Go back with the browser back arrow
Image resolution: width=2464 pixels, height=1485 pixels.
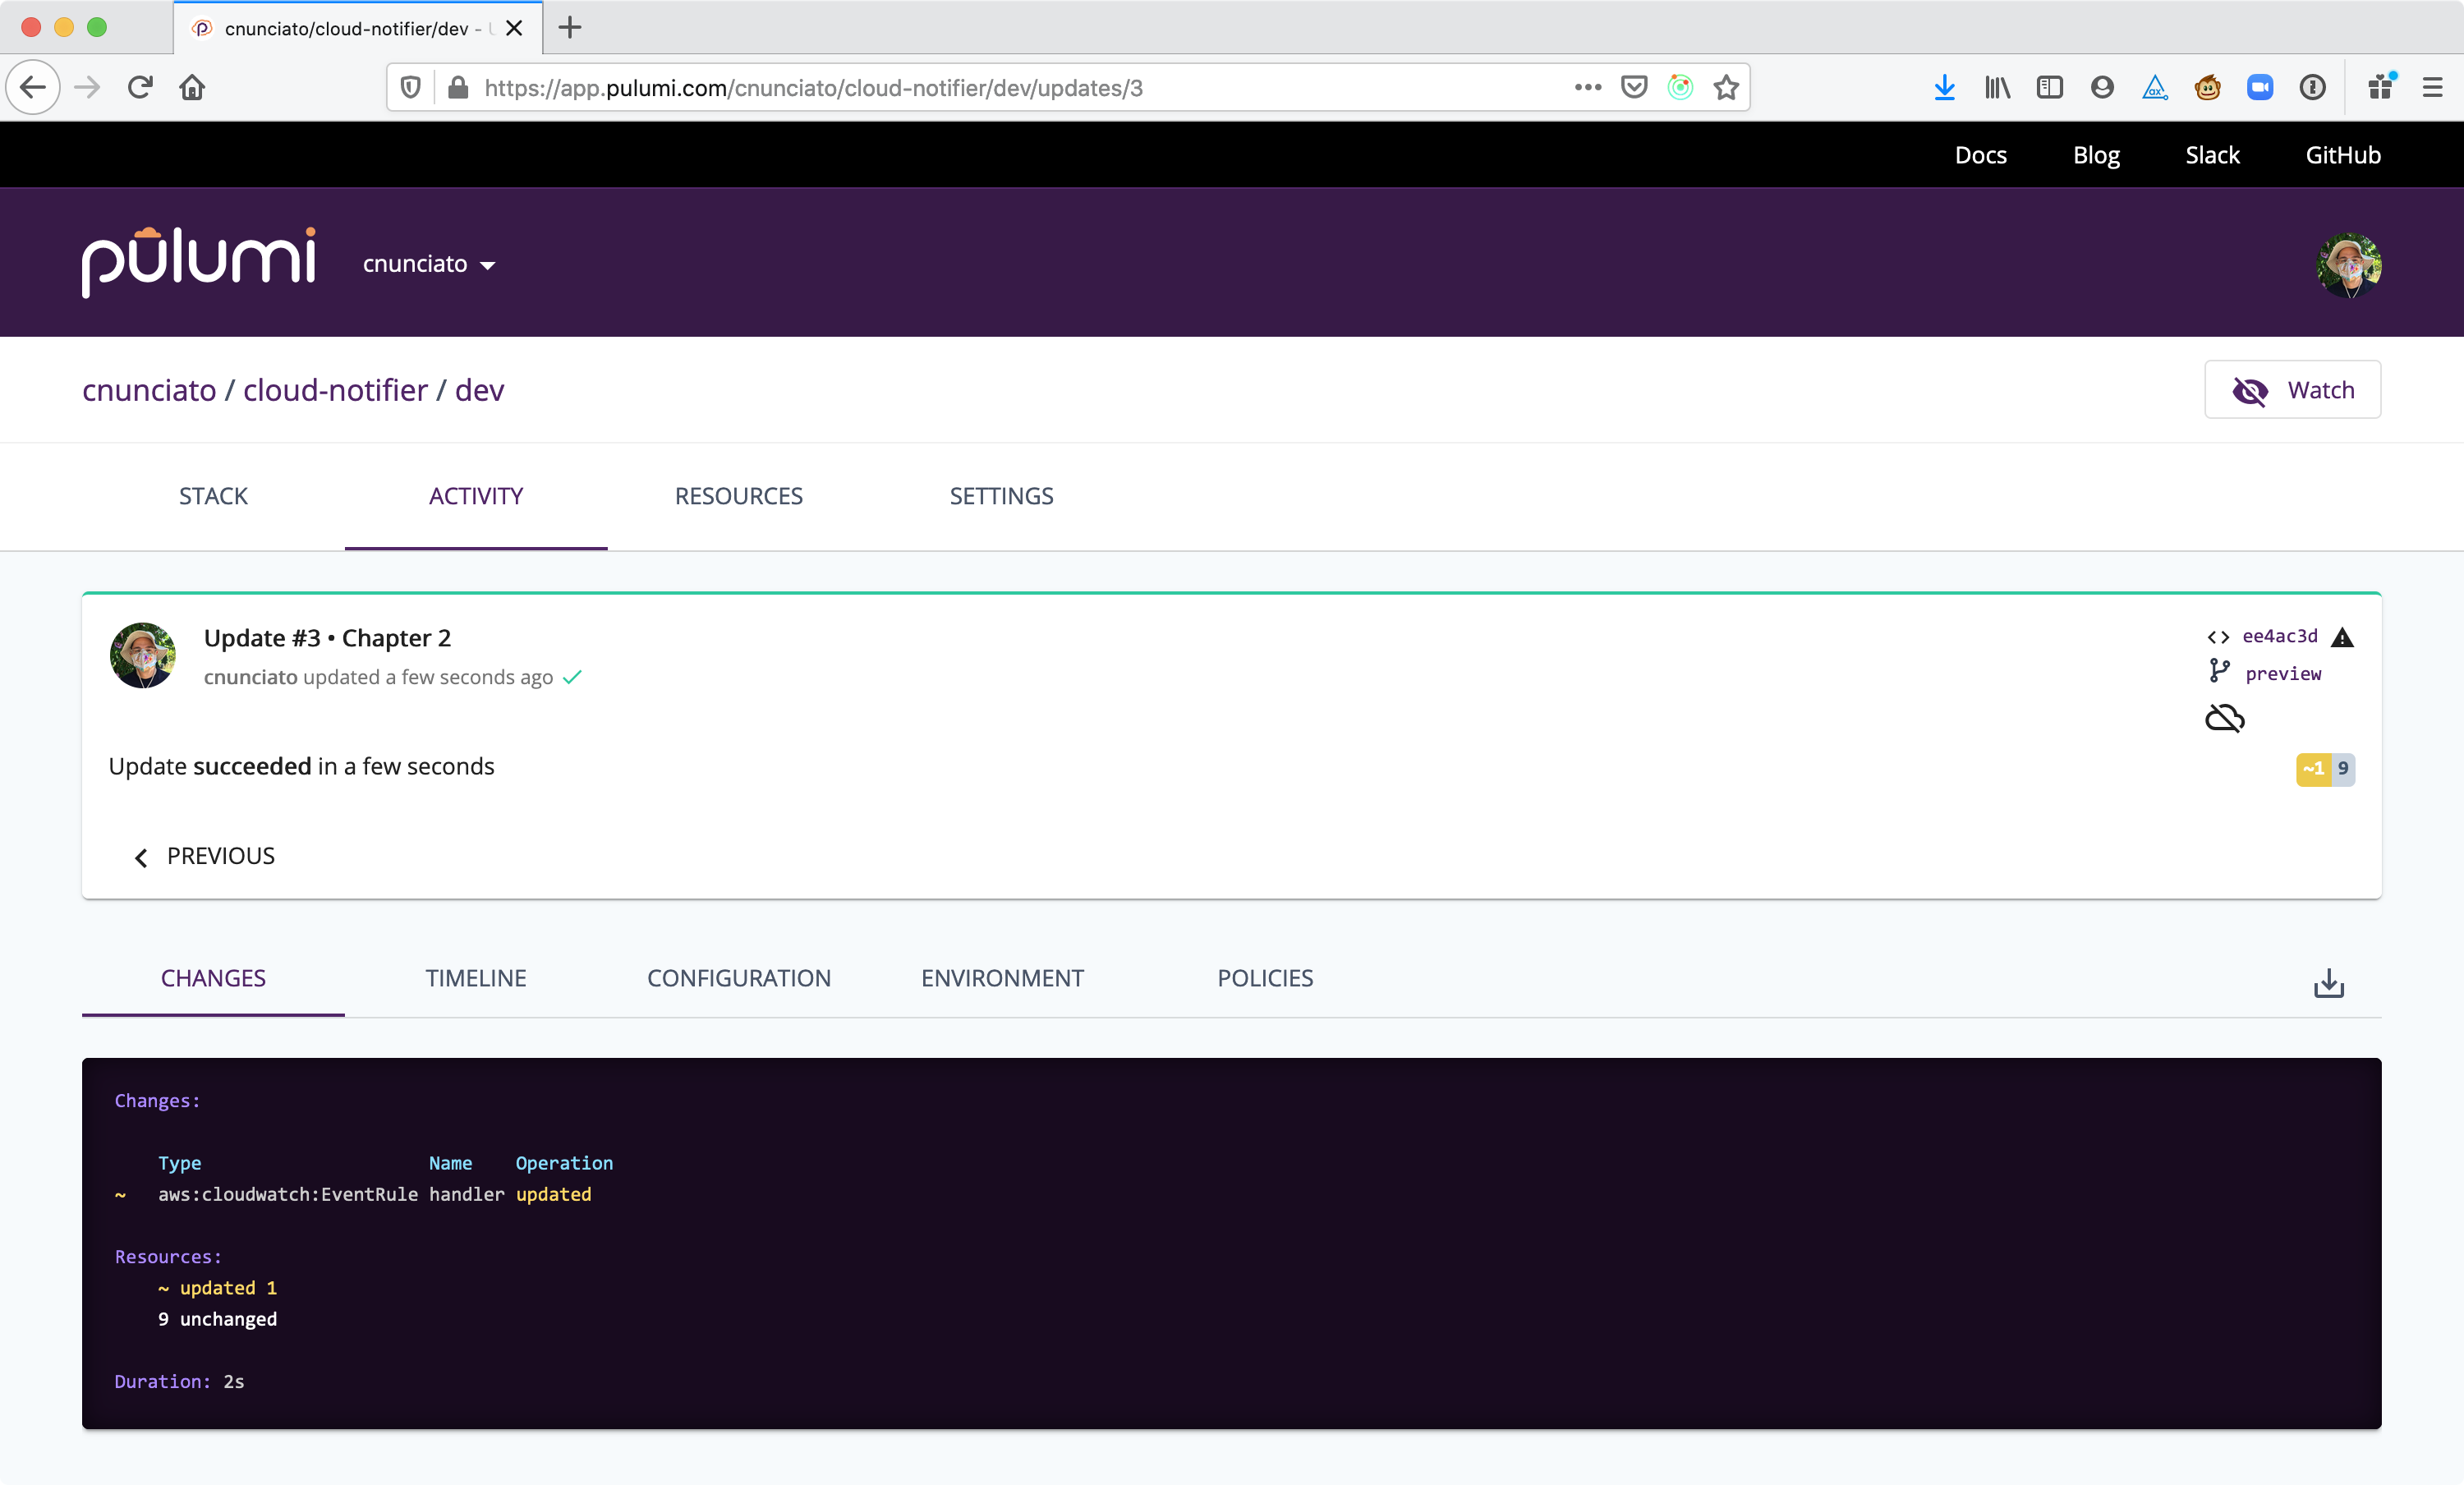33,88
